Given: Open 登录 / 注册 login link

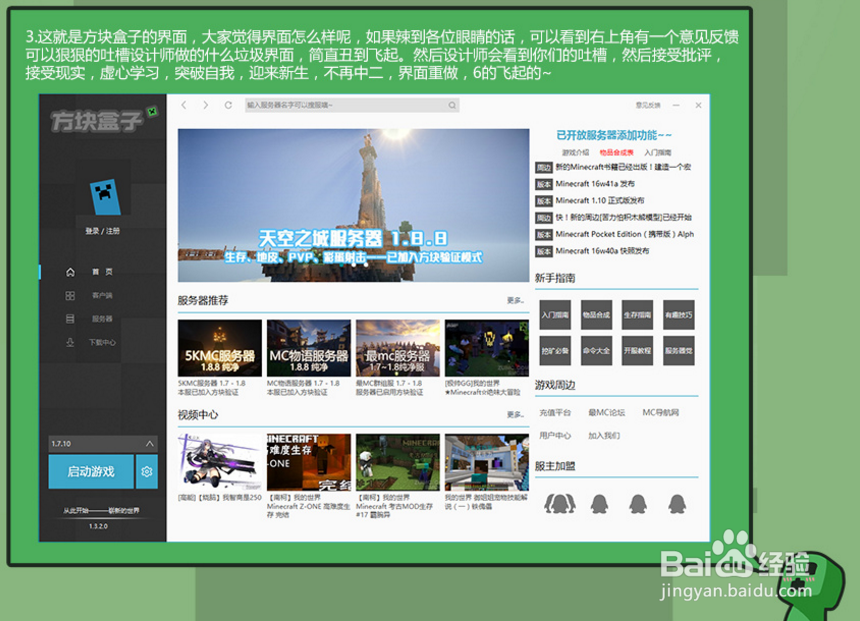Looking at the screenshot, I should 103,231.
